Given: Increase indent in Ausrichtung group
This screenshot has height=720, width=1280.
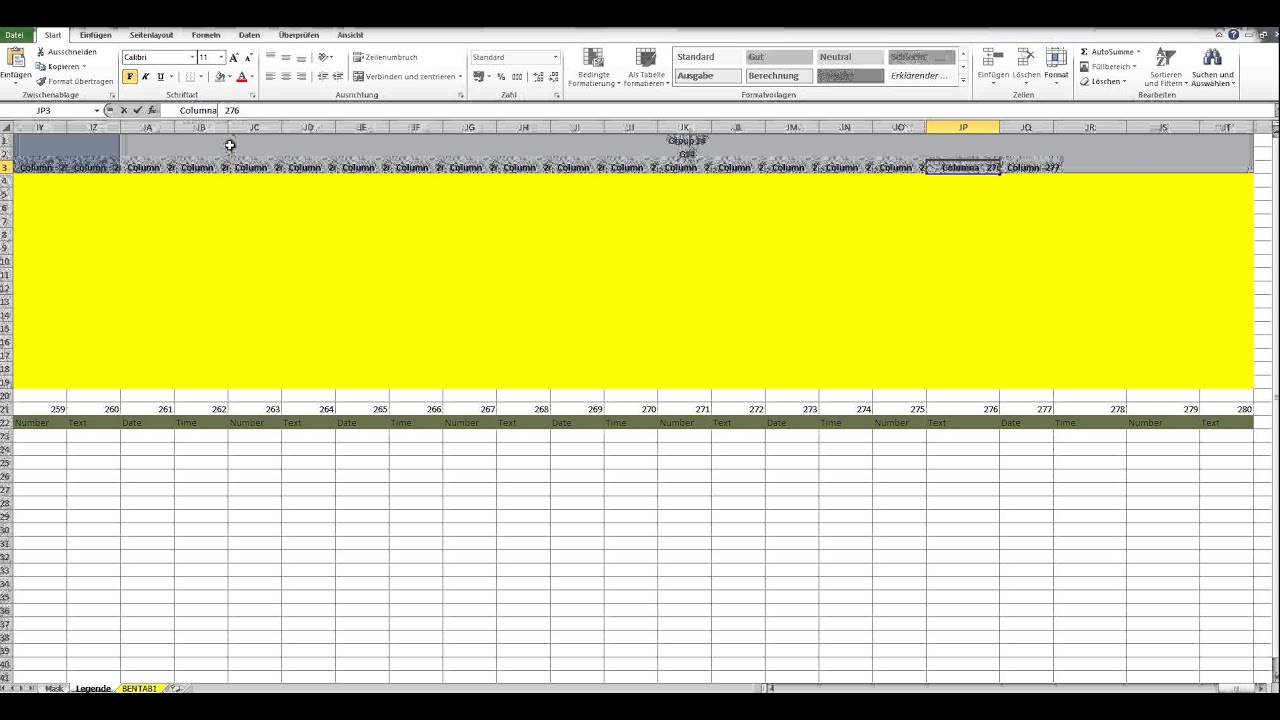Looking at the screenshot, I should point(338,76).
